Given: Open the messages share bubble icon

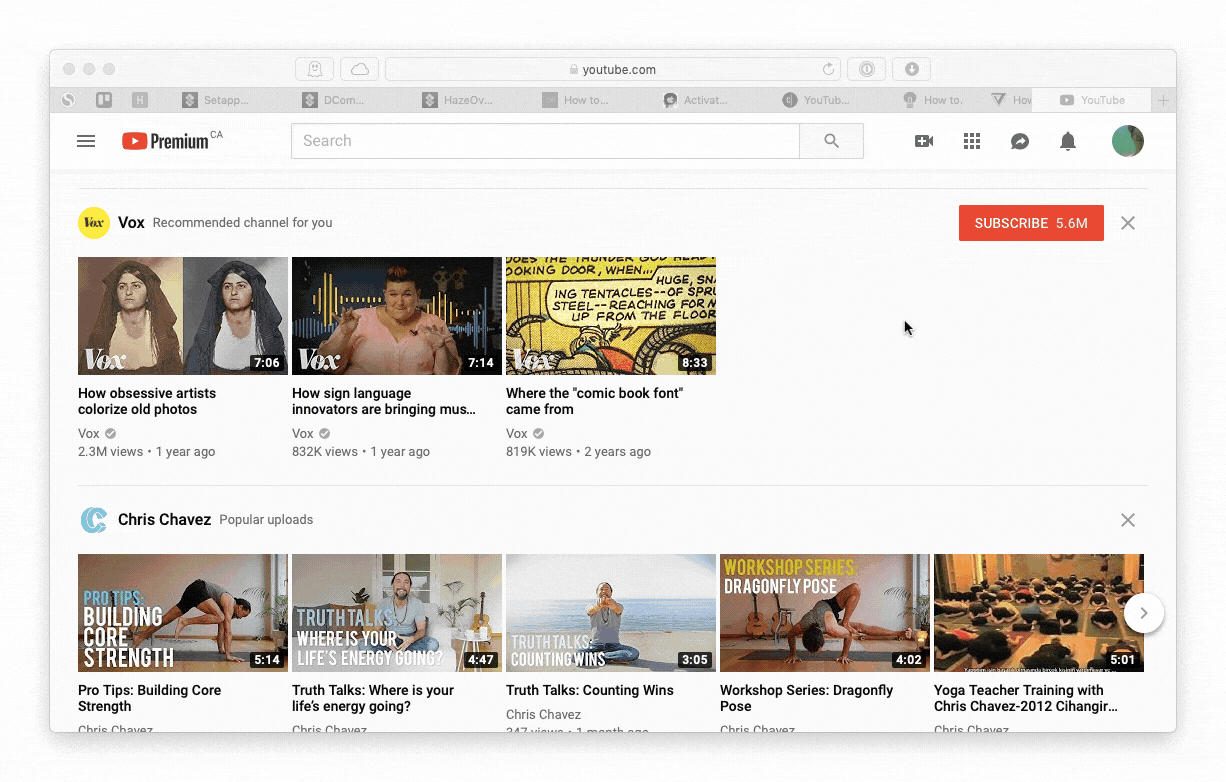Looking at the screenshot, I should click(x=1020, y=141).
